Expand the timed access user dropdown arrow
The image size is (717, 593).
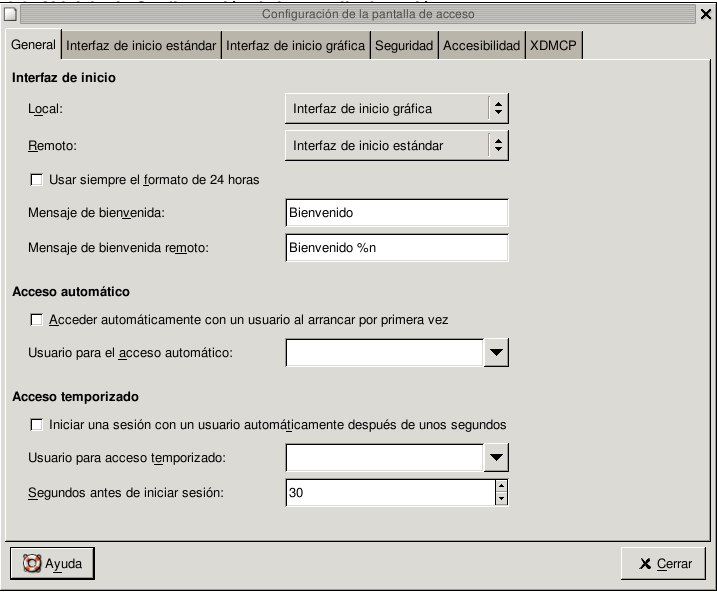(496, 457)
